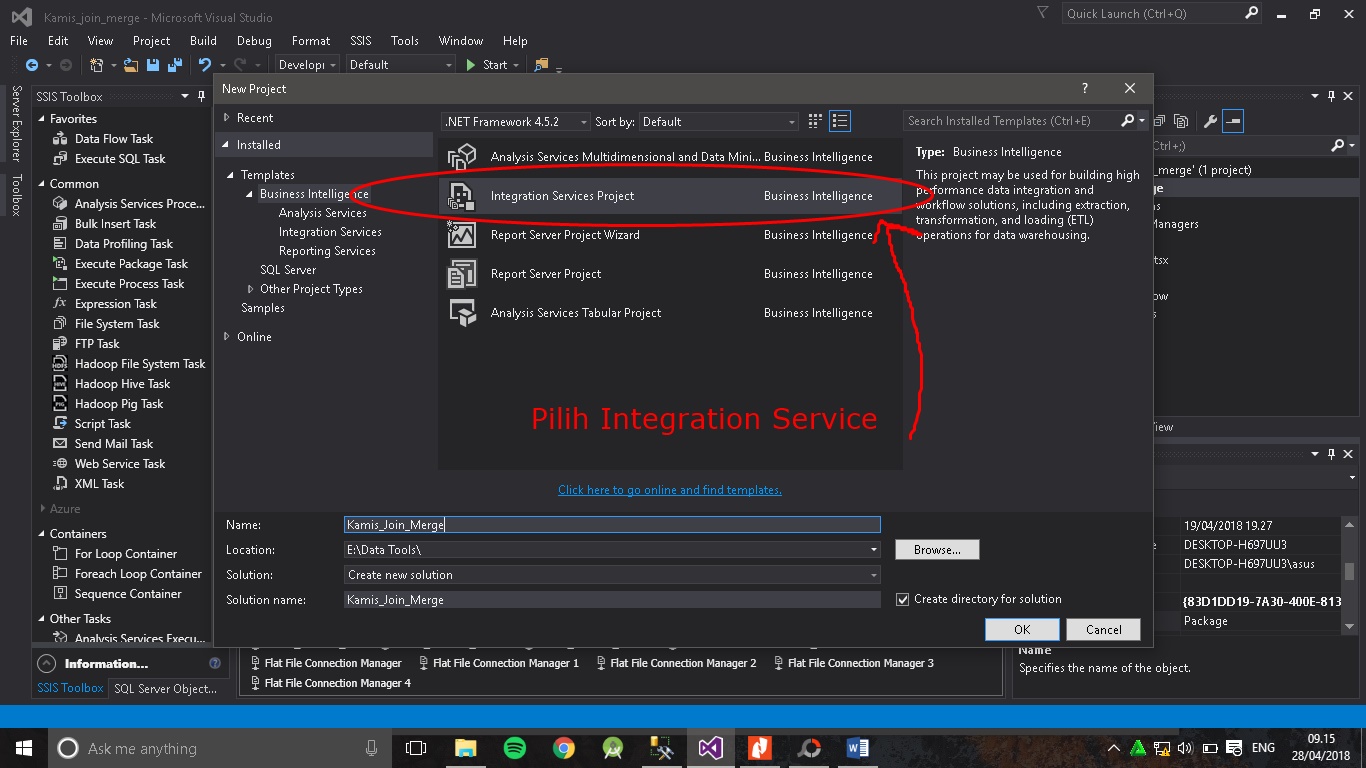Select Execute SQL Task in the toolbox
Viewport: 1366px width, 768px height.
click(119, 159)
